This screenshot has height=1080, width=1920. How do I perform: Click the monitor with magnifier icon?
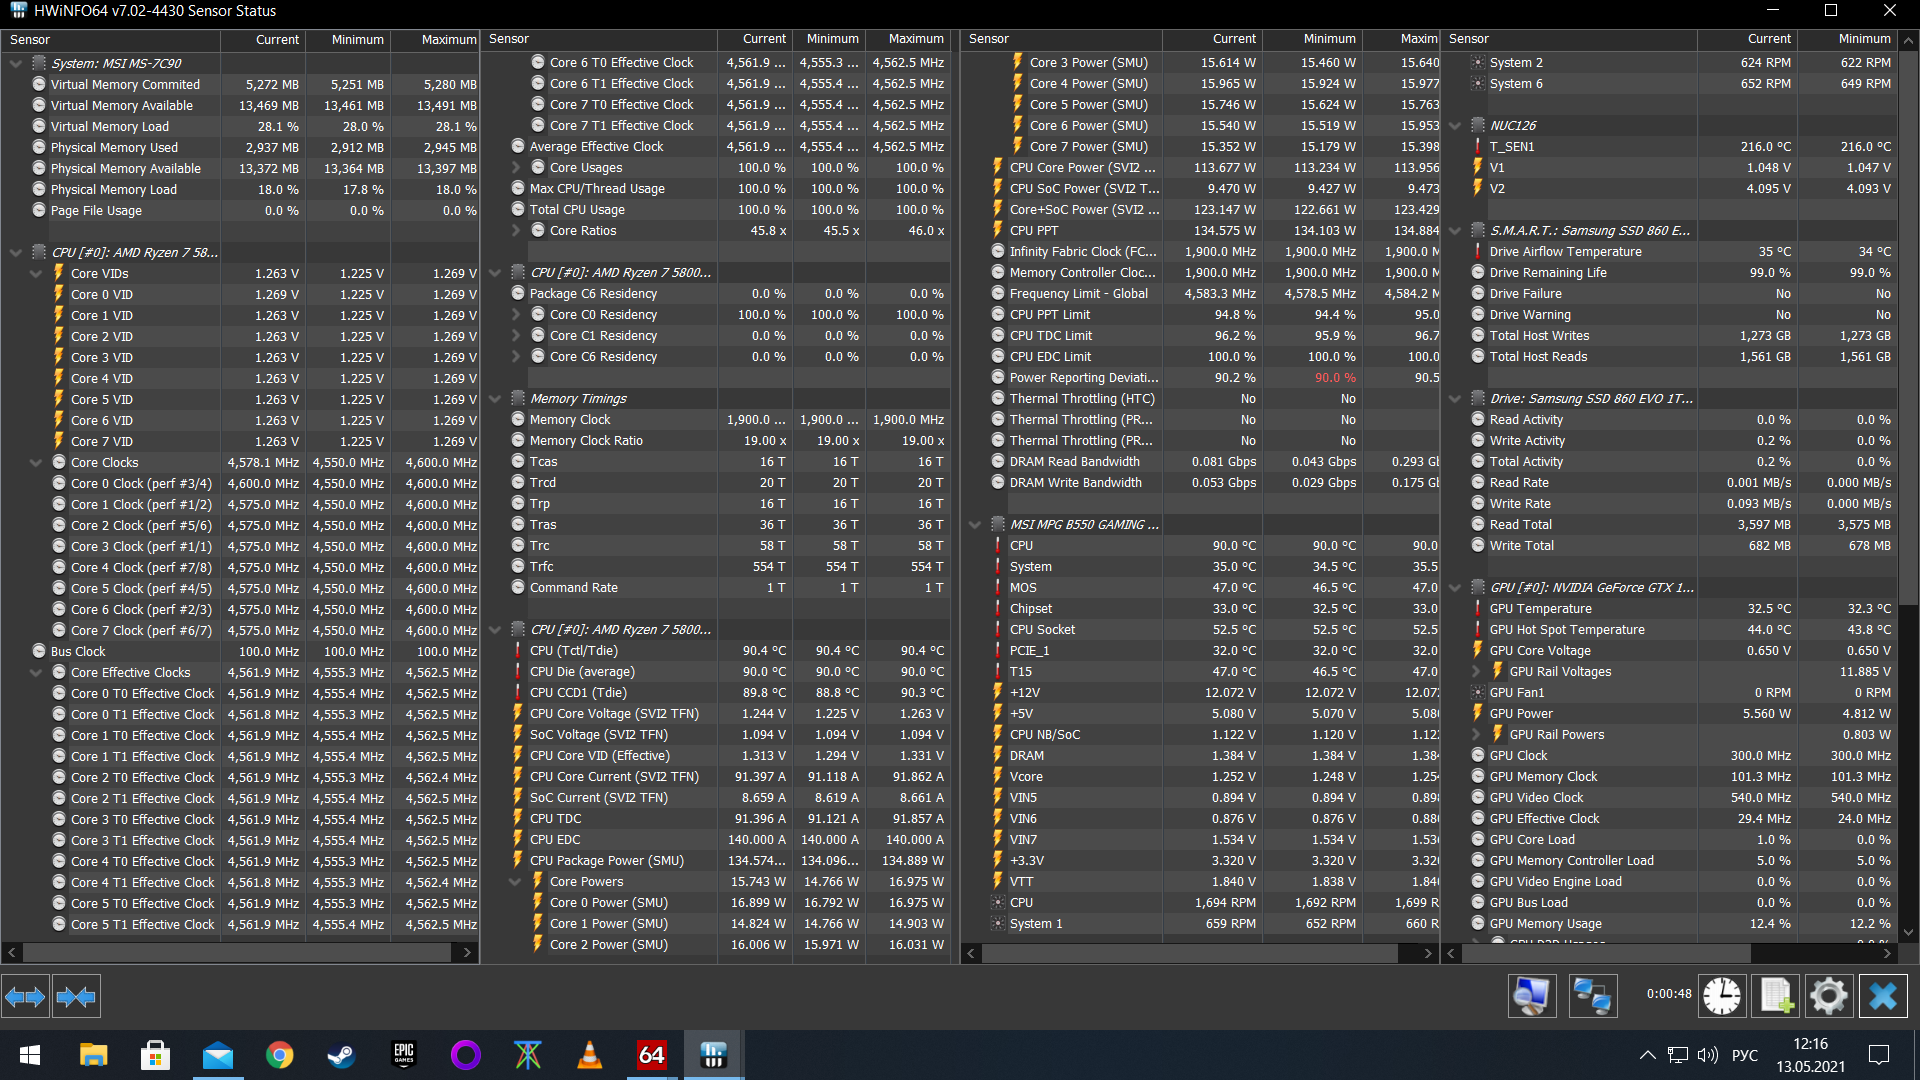point(1532,996)
